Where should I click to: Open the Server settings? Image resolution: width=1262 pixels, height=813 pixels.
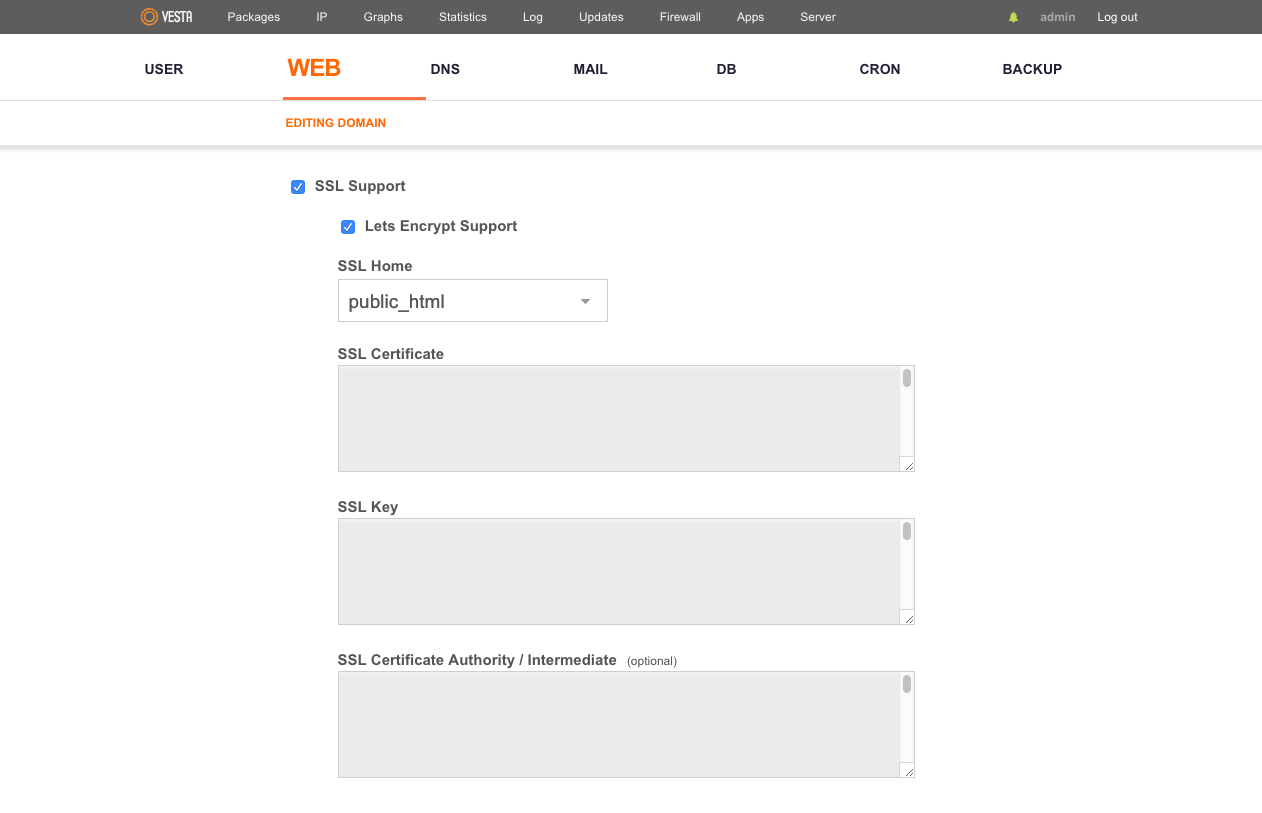[x=818, y=17]
